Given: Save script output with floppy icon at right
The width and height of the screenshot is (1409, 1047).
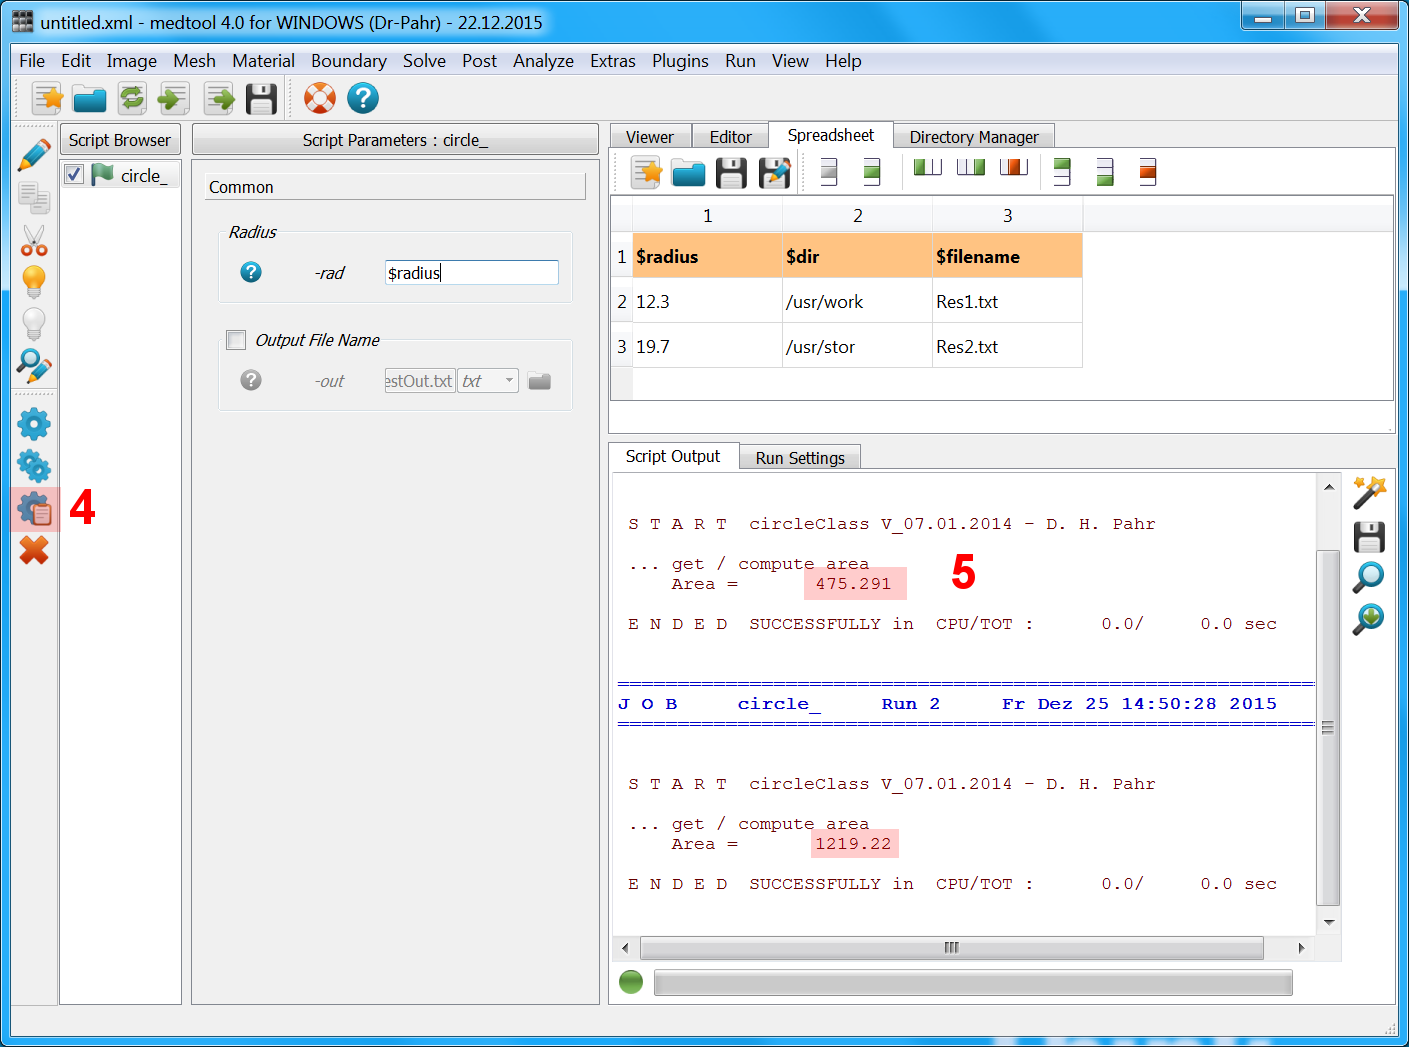Looking at the screenshot, I should [1369, 537].
